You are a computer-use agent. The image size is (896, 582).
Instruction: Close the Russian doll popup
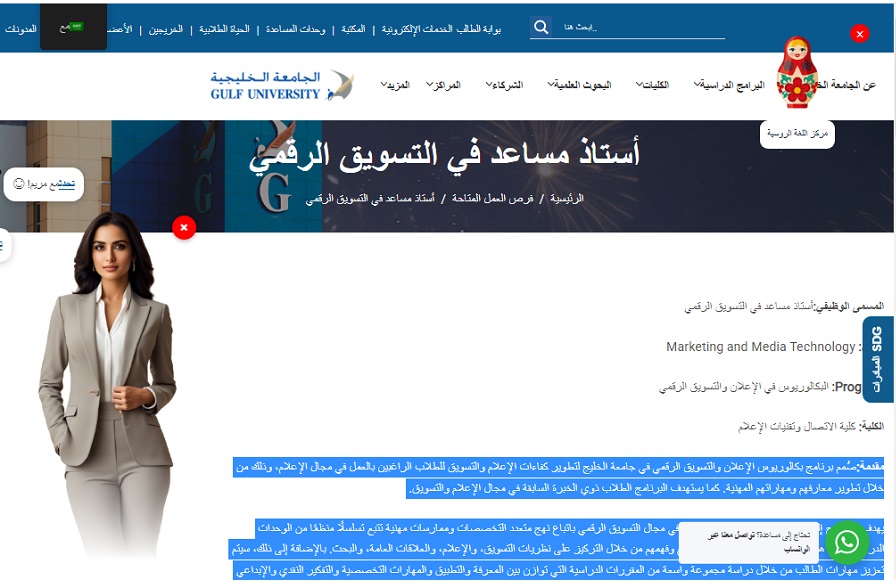859,33
